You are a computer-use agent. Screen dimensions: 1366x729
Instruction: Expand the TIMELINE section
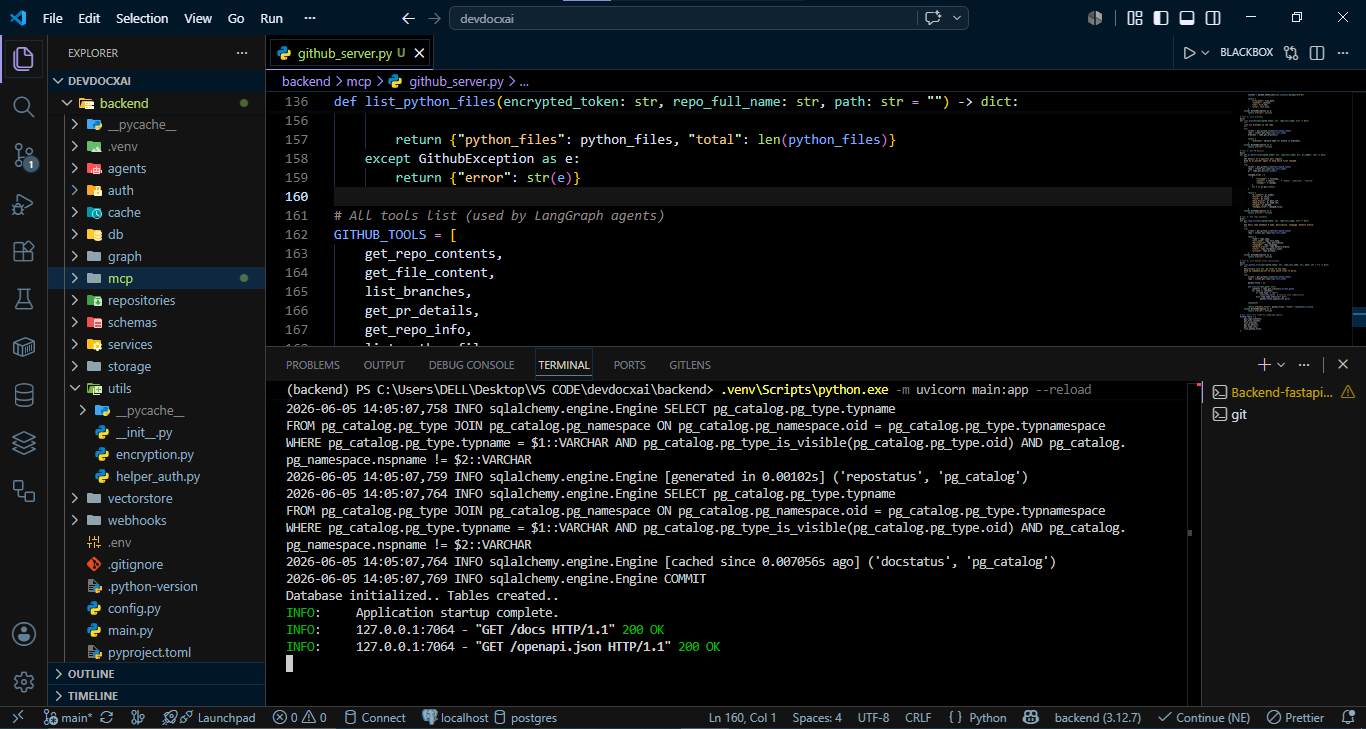[x=157, y=696]
